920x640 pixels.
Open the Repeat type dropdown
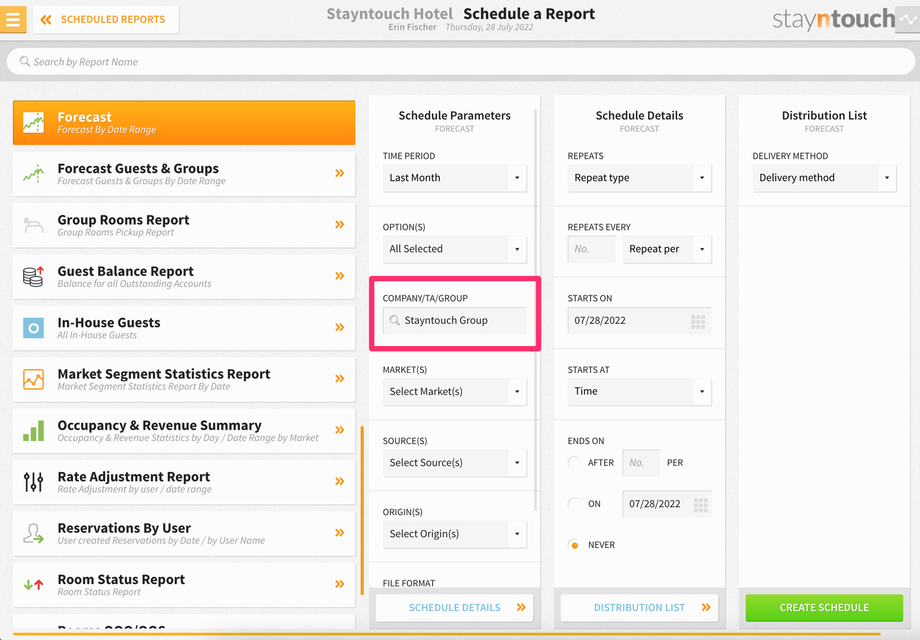[x=640, y=178]
